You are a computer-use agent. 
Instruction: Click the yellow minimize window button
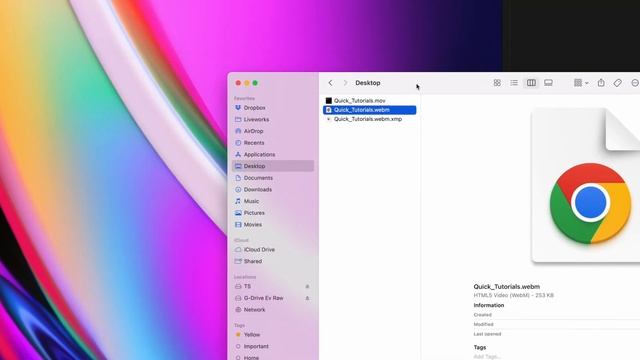247,83
